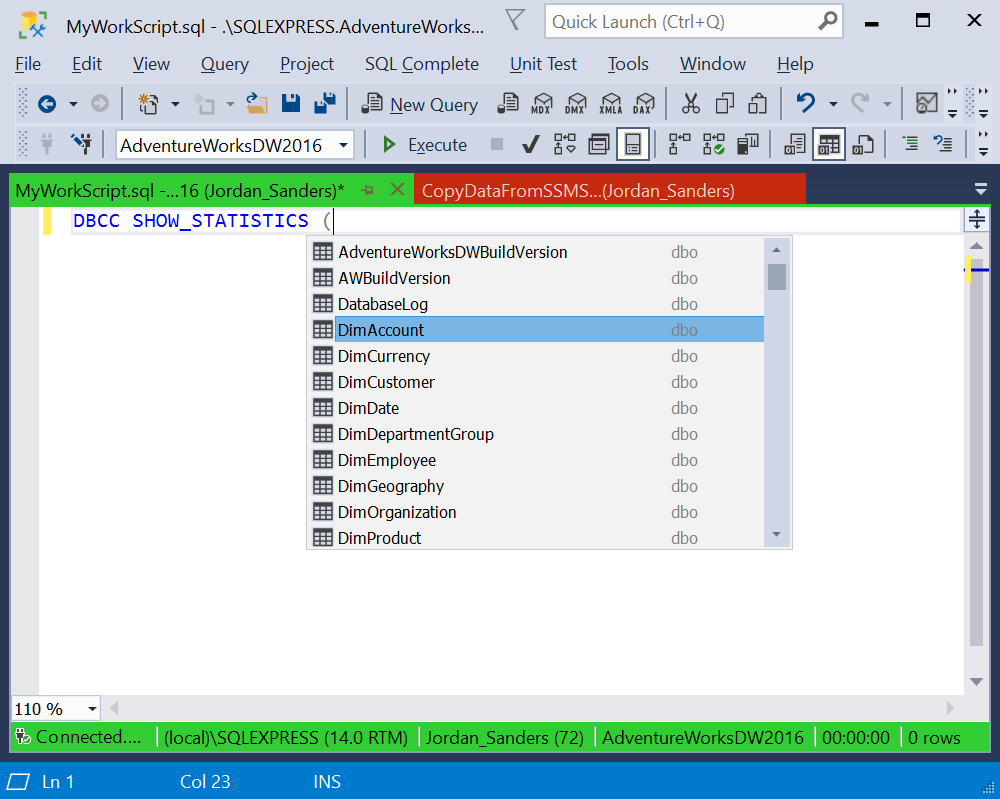
Task: Open the Query menu
Action: tap(224, 64)
